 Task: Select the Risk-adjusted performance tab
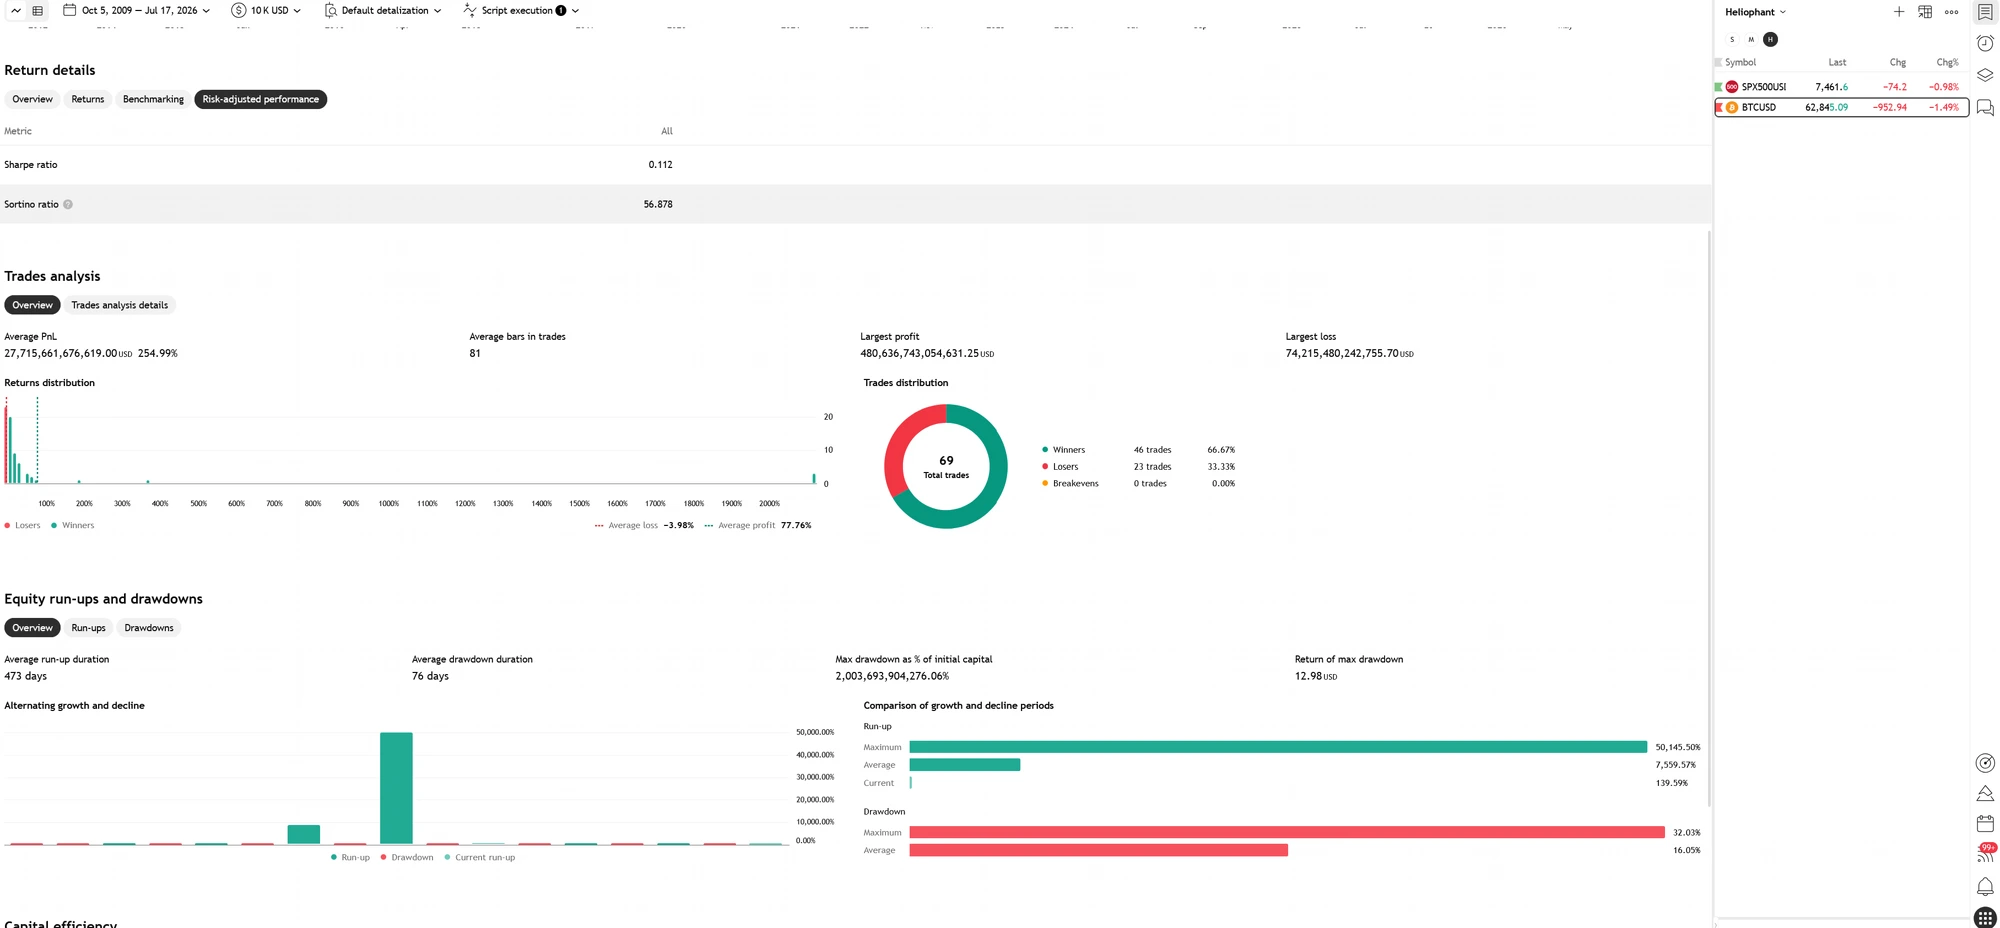coord(260,99)
